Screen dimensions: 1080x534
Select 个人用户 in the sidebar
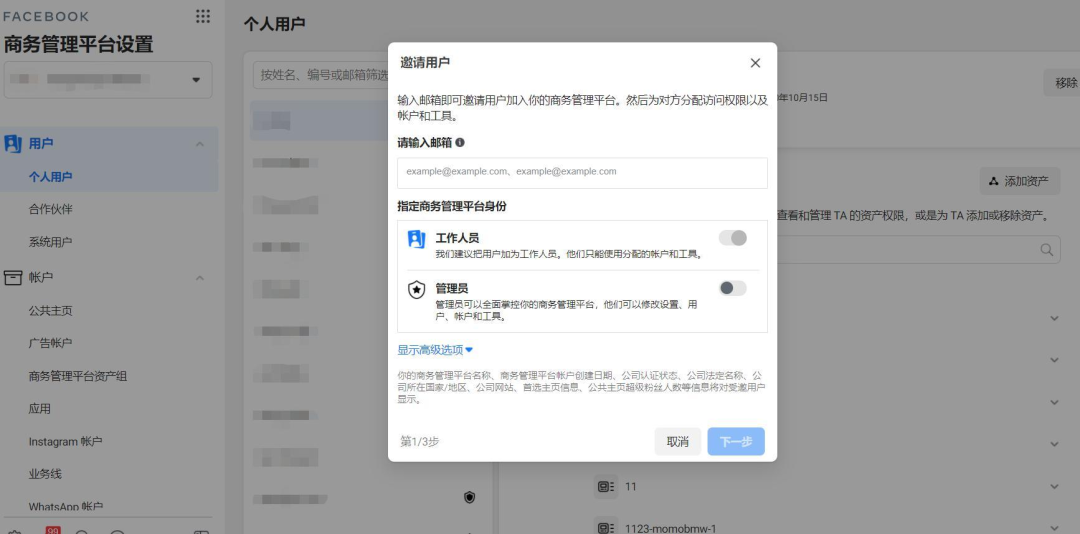click(x=50, y=176)
